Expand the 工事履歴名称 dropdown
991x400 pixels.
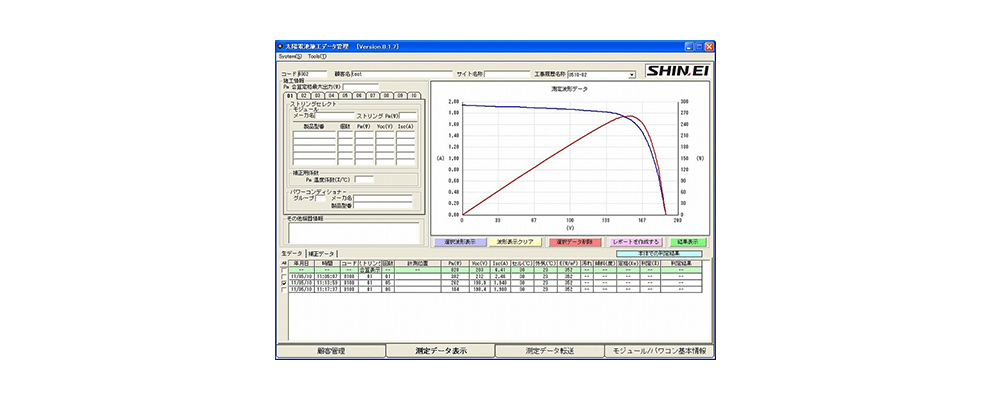[x=631, y=75]
